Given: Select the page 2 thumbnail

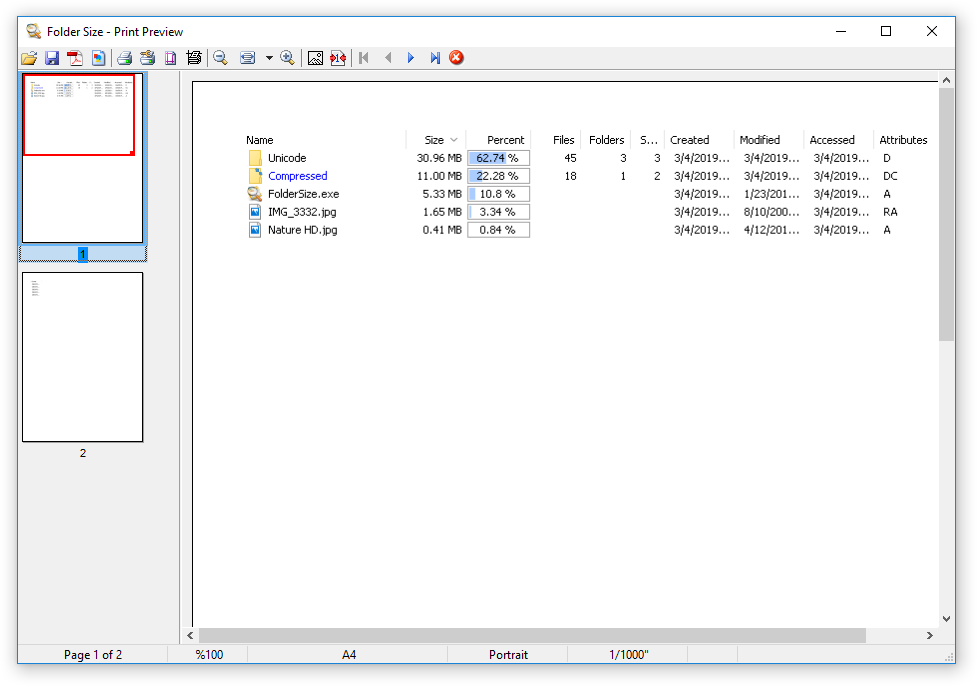Looking at the screenshot, I should pos(83,357).
